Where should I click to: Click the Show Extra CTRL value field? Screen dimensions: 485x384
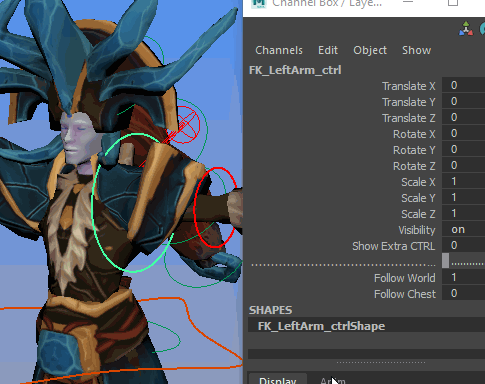tap(463, 245)
